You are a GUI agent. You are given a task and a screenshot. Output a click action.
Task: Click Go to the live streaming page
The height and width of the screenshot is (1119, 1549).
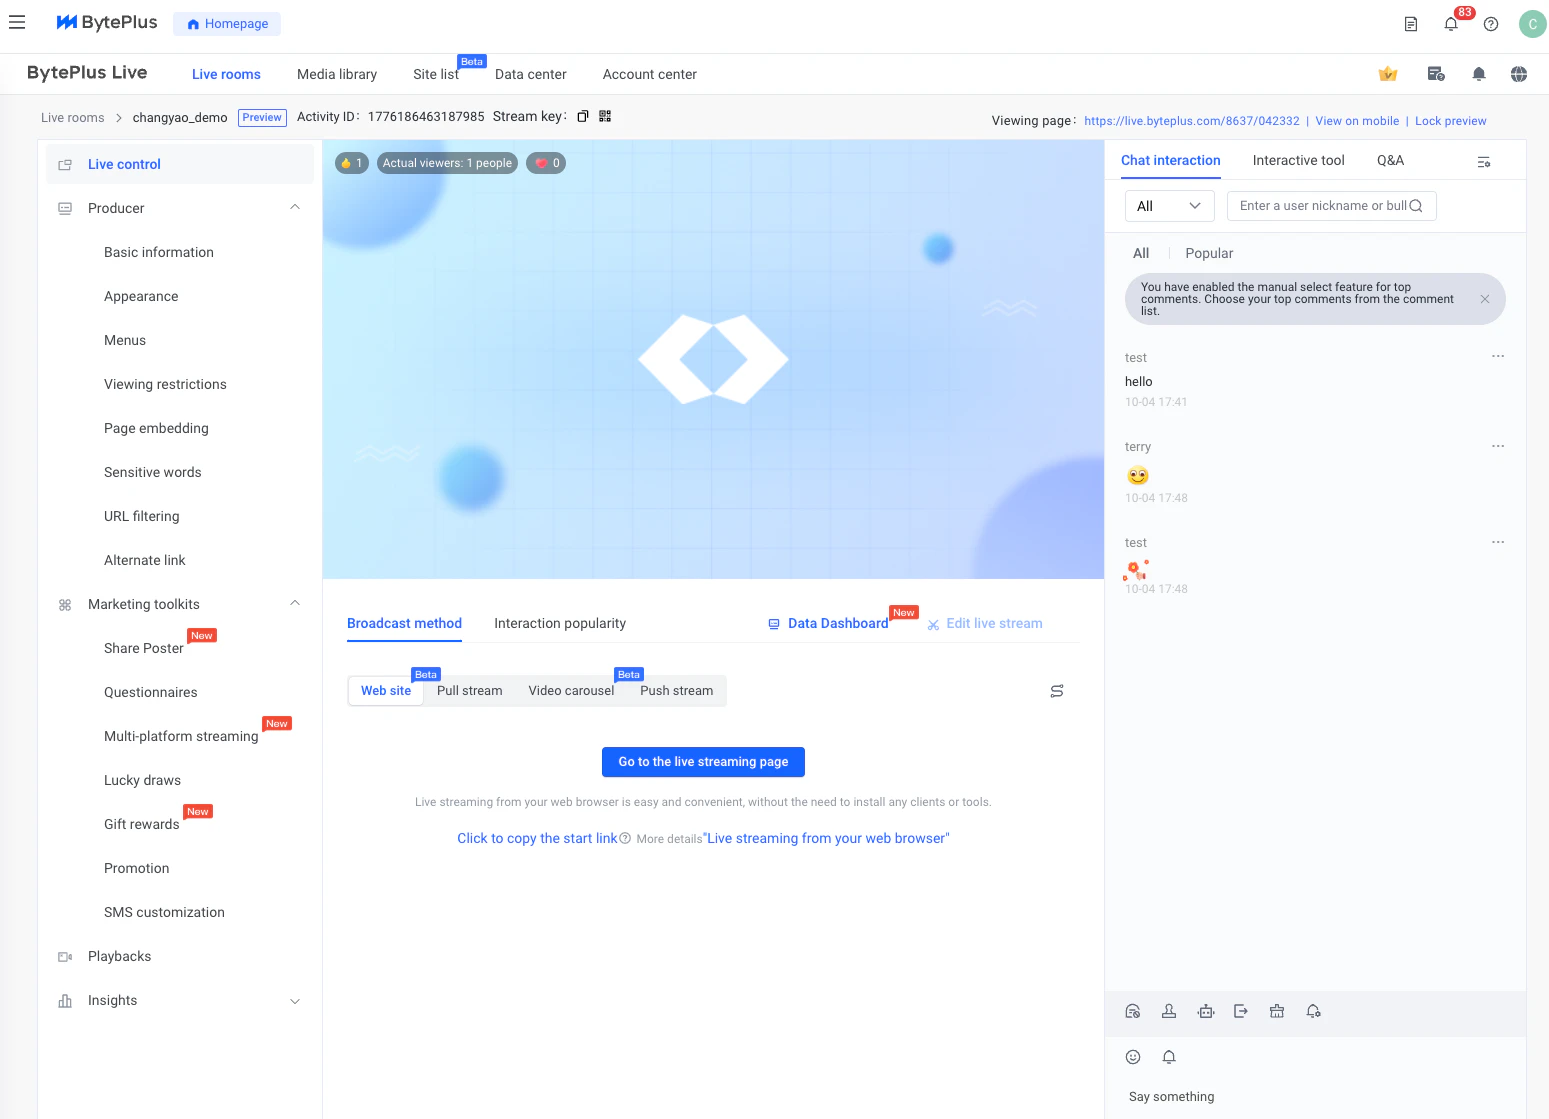coord(703,762)
